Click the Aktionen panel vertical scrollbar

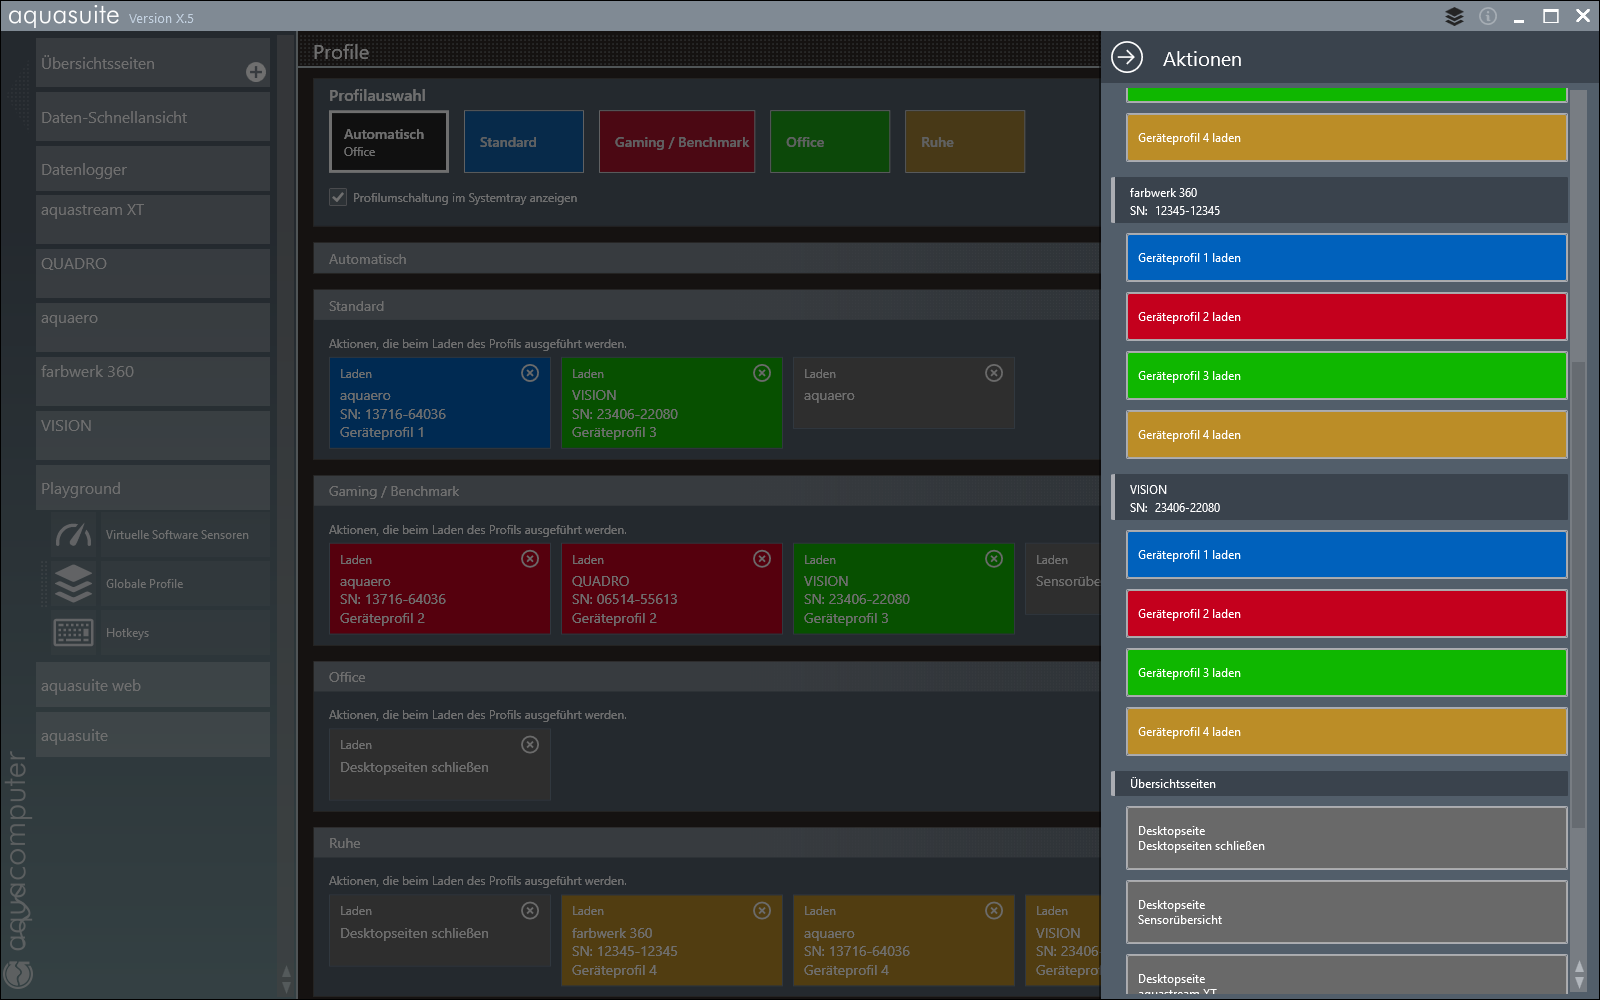click(x=1579, y=594)
